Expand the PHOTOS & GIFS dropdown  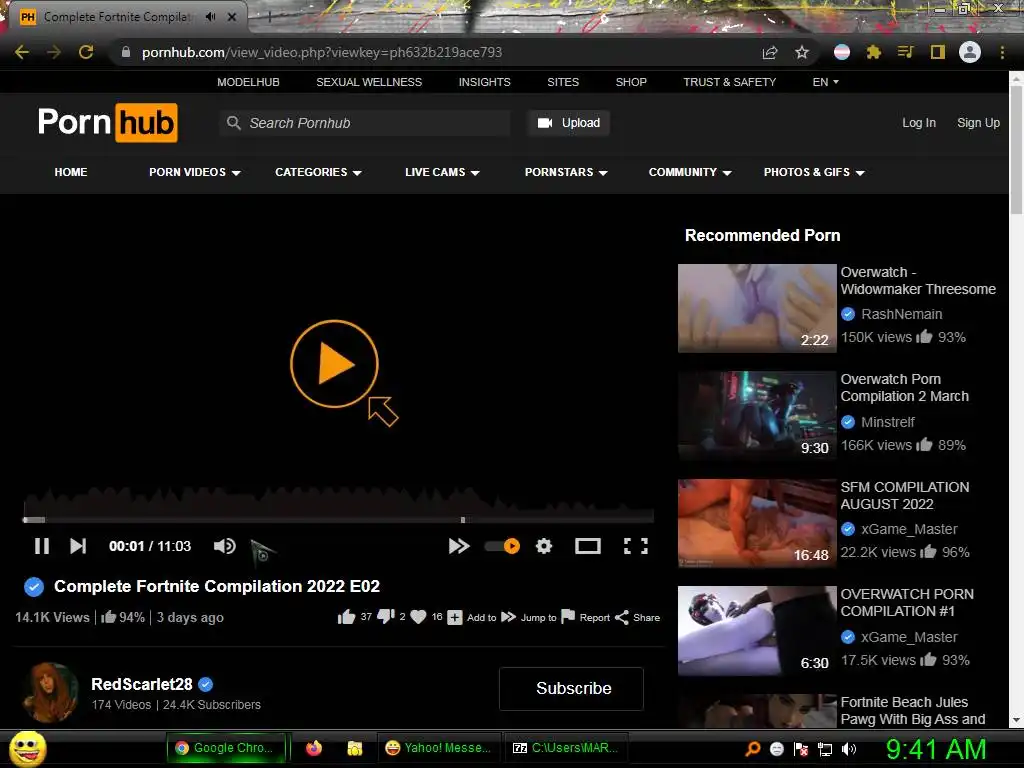pyautogui.click(x=814, y=172)
